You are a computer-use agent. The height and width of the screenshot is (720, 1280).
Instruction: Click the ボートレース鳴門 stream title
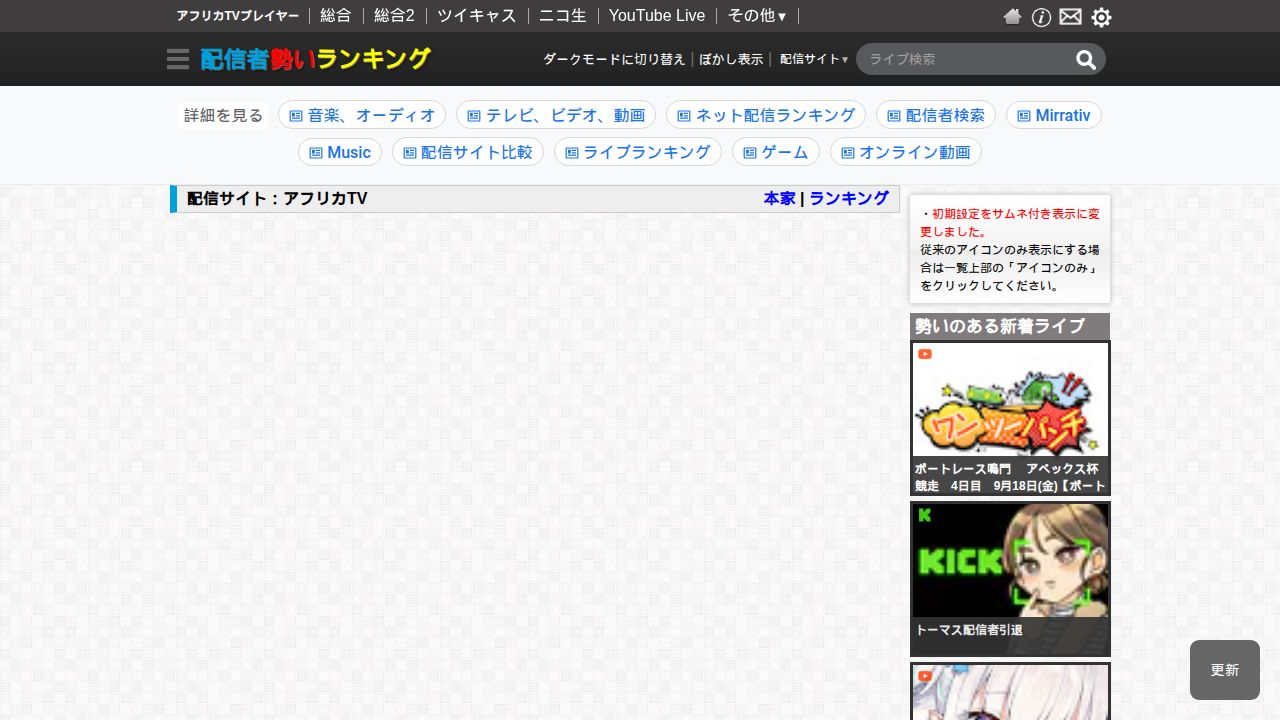click(x=1010, y=477)
